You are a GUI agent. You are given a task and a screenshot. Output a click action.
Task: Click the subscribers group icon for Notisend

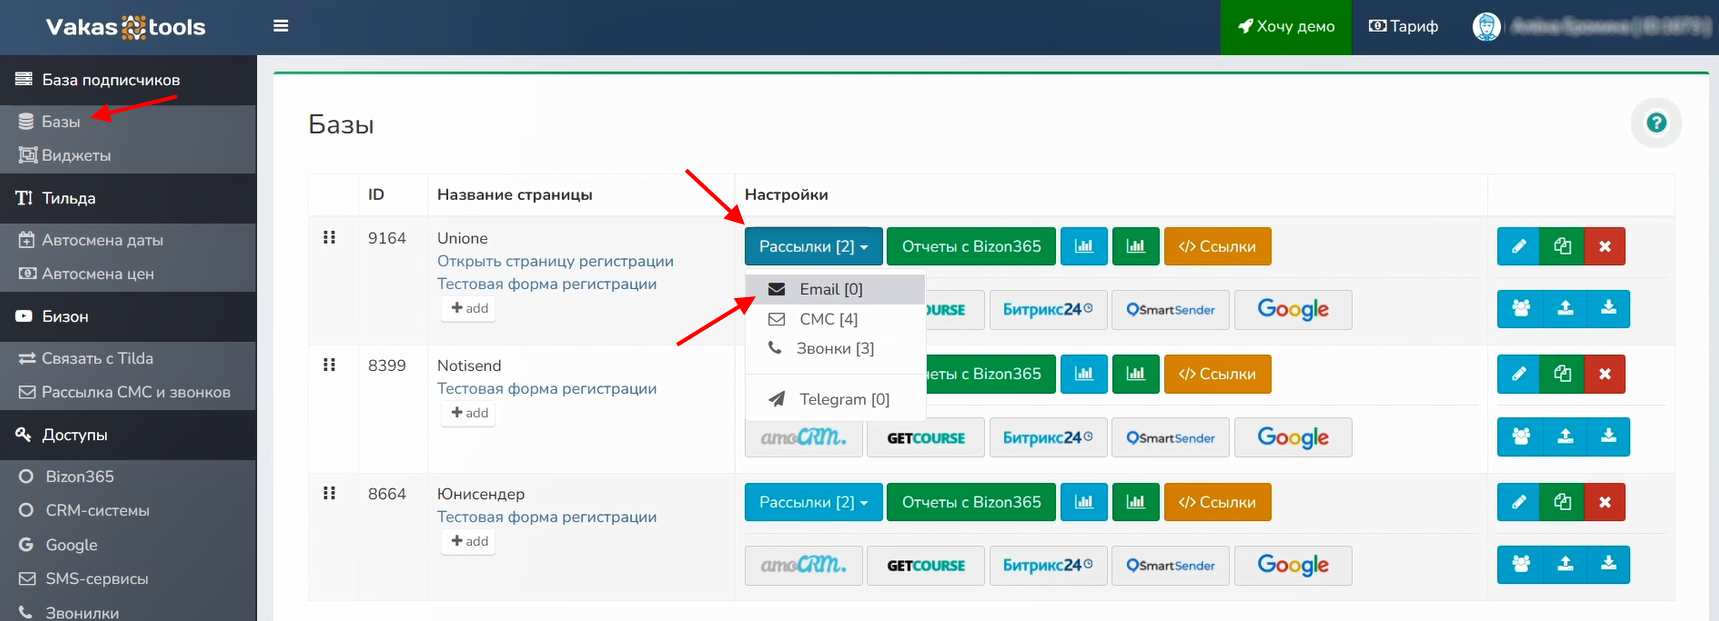click(1520, 437)
